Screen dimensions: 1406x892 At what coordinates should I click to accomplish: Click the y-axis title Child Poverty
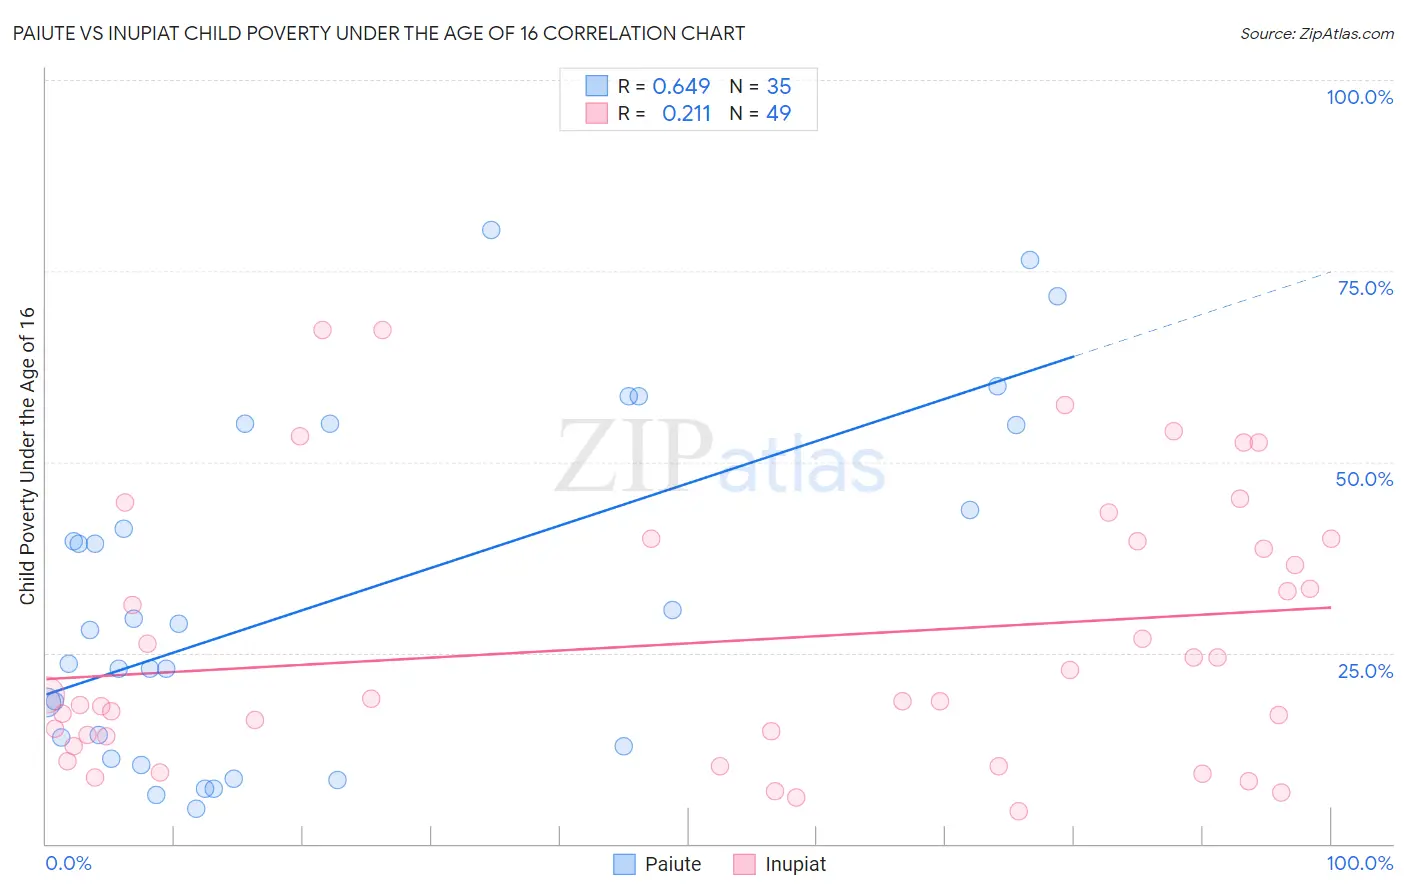click(27, 455)
